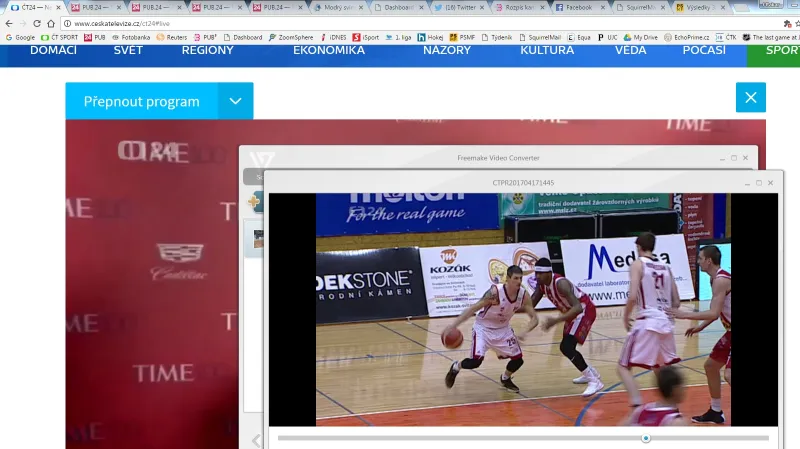Open the extension icon beside address bar
The height and width of the screenshot is (449, 800).
click(x=787, y=23)
